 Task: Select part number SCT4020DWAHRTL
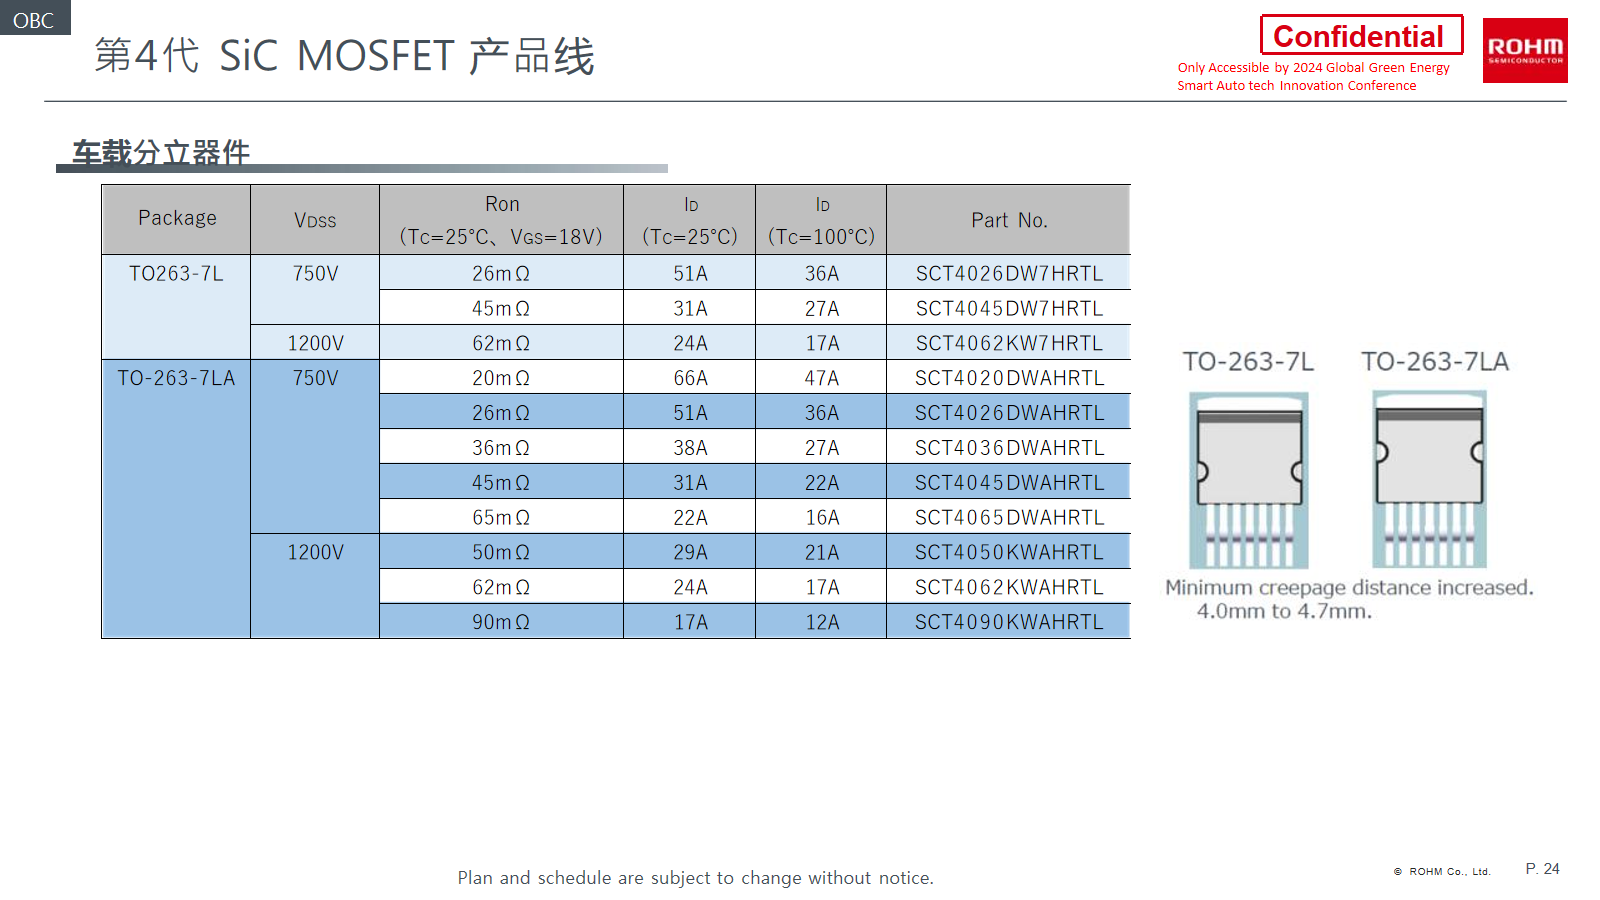(x=1008, y=378)
